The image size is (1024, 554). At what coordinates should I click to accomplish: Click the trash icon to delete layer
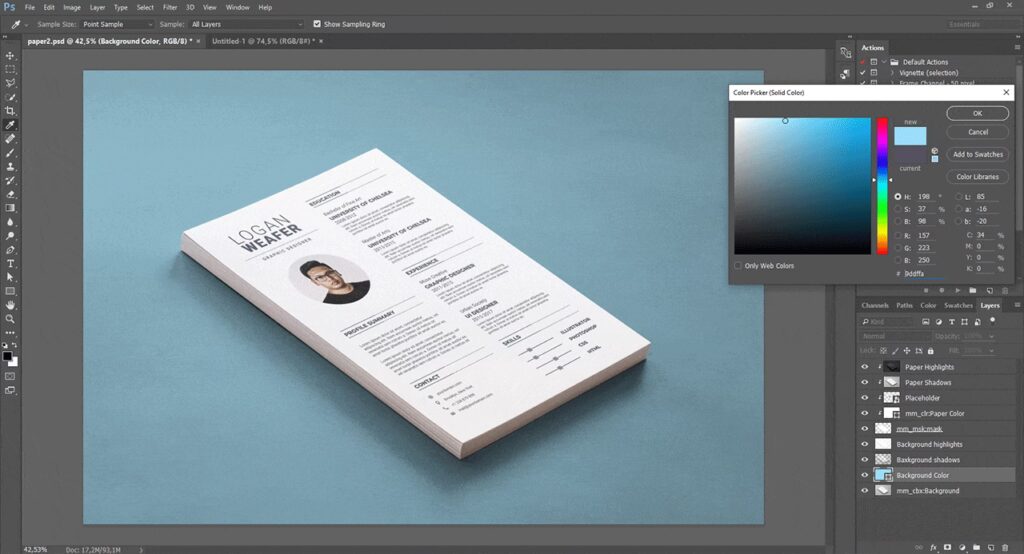click(x=1006, y=548)
